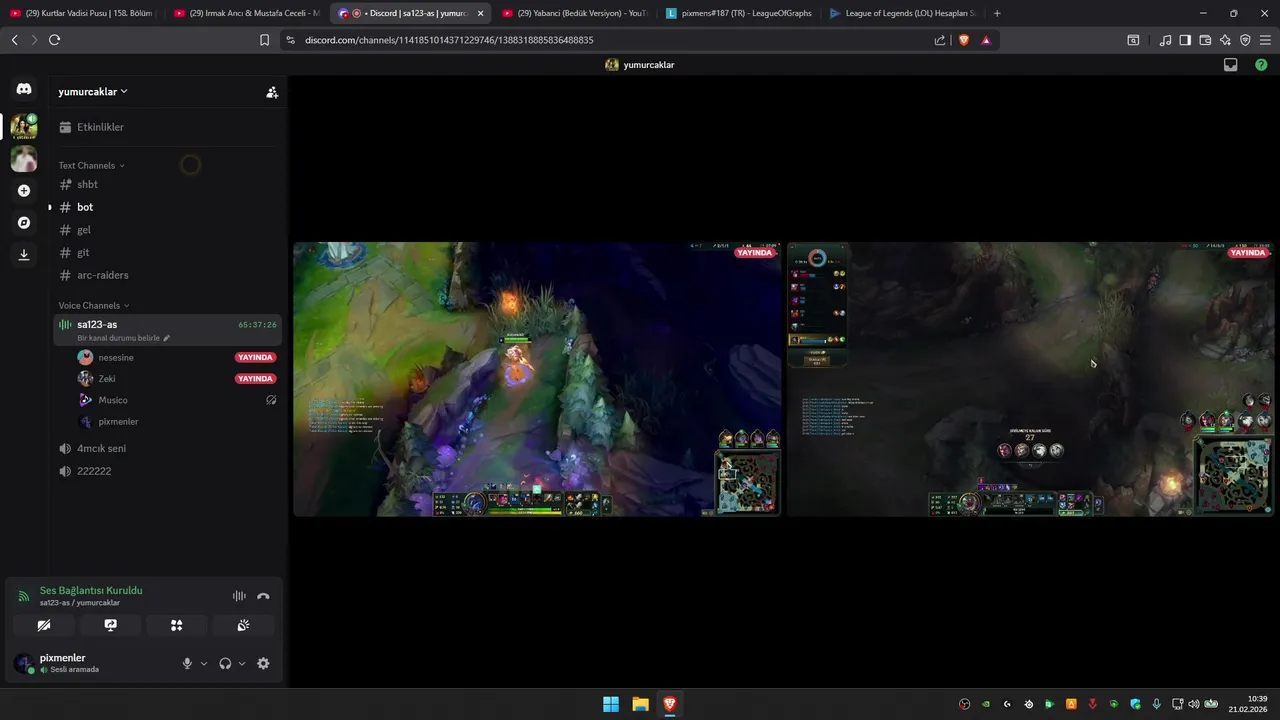Viewport: 1280px width, 720px height.
Task: Click the YAYINDA badge next to nesesine
Action: [x=255, y=357]
